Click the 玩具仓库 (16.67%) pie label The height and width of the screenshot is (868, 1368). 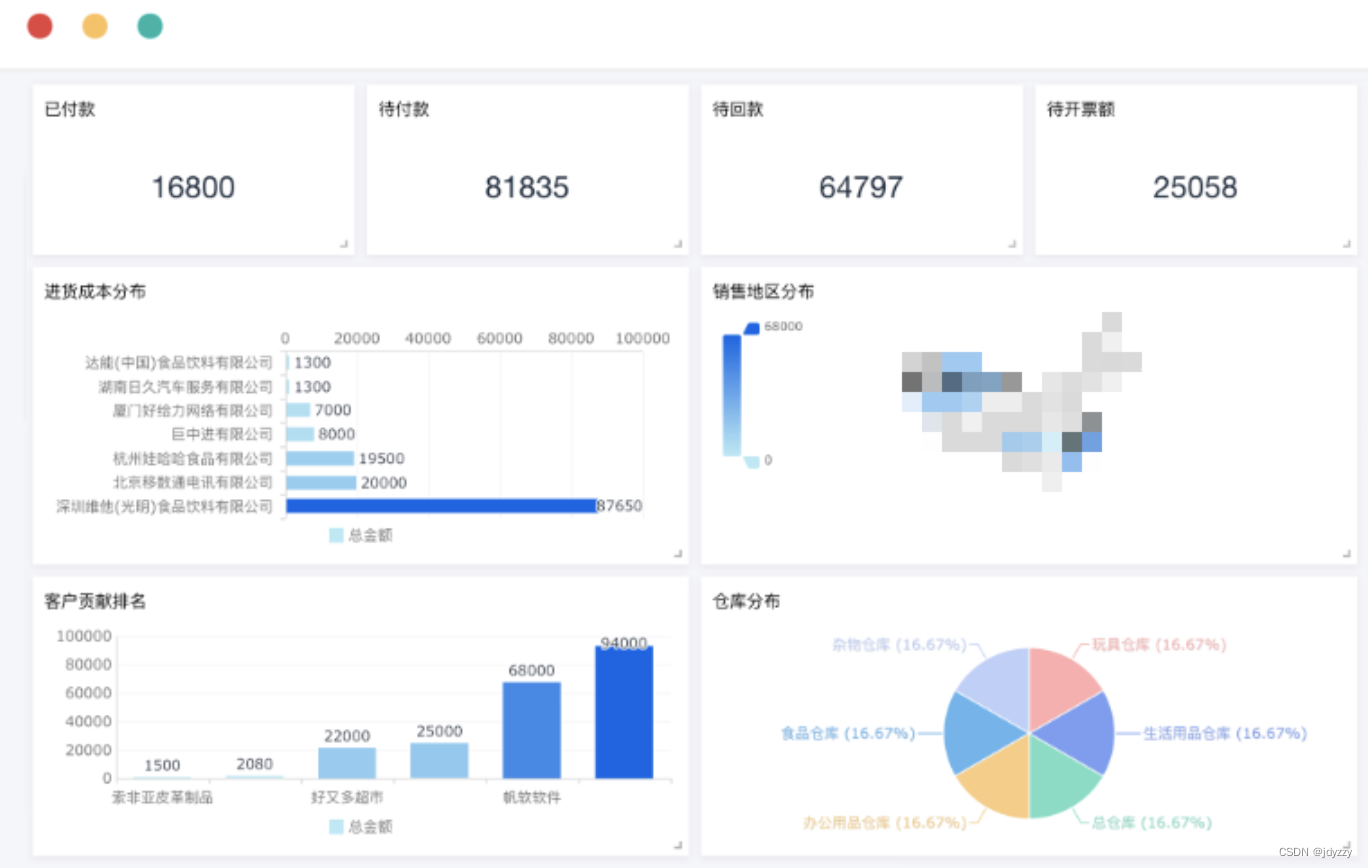(1159, 645)
